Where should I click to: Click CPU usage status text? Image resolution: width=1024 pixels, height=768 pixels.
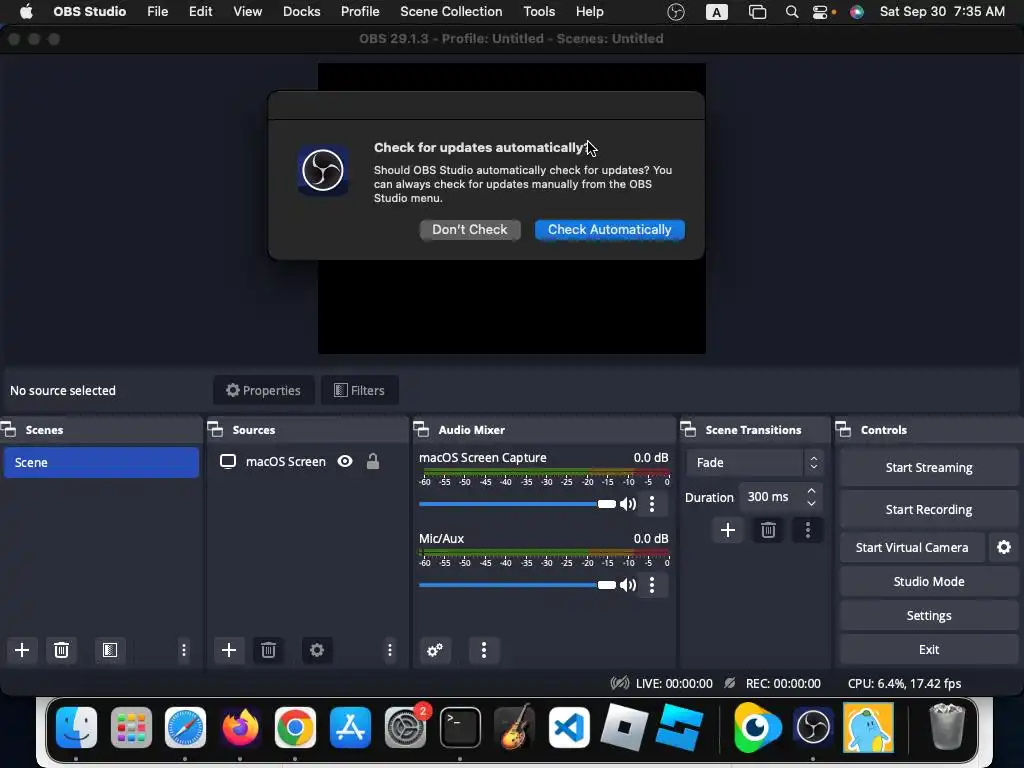coord(904,684)
